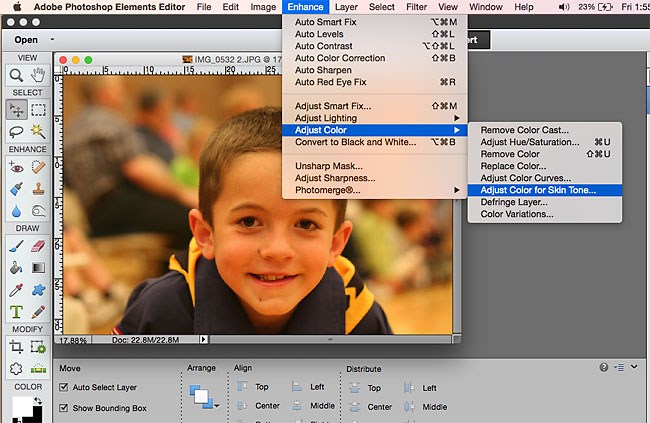
Task: Select the Eraser tool
Action: 38,246
